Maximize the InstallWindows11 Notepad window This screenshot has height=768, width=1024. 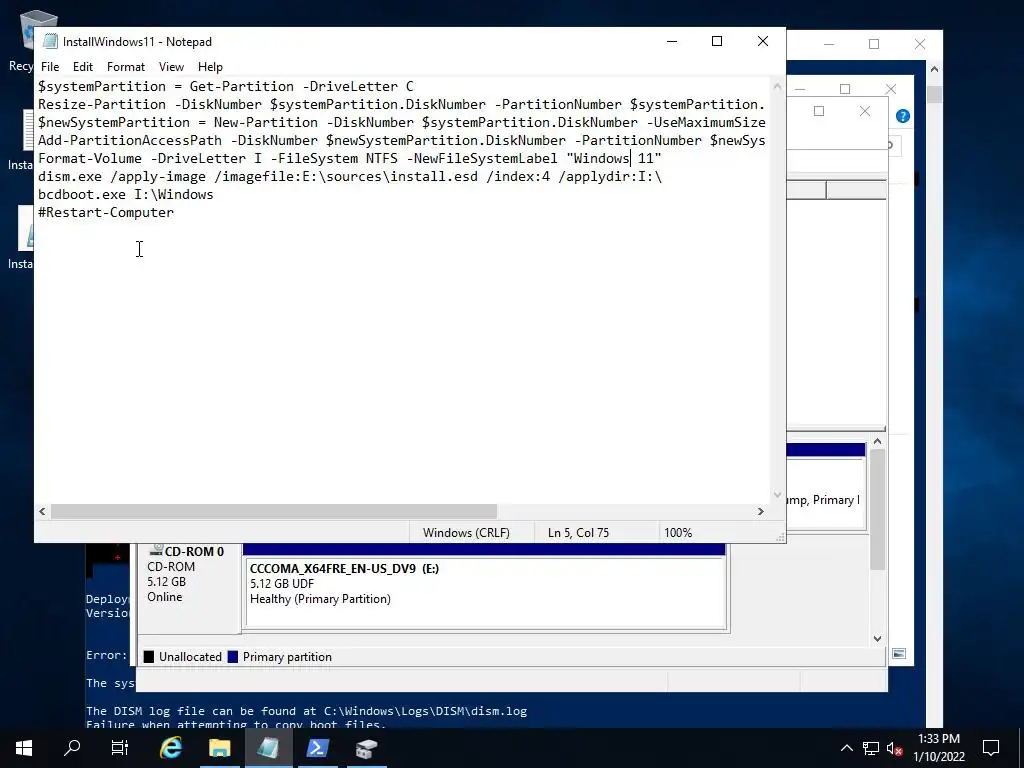[x=717, y=41]
